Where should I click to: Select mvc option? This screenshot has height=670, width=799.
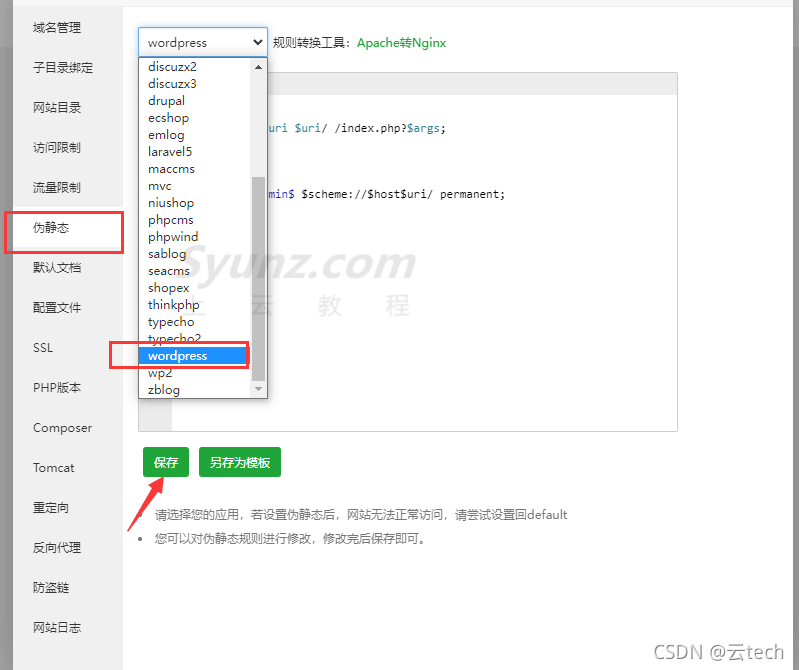click(x=195, y=185)
